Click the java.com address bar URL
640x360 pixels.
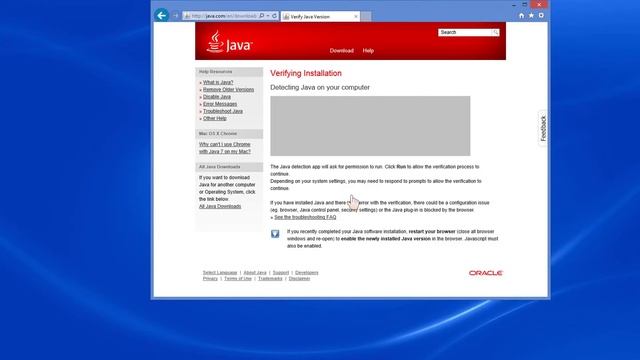[224, 16]
